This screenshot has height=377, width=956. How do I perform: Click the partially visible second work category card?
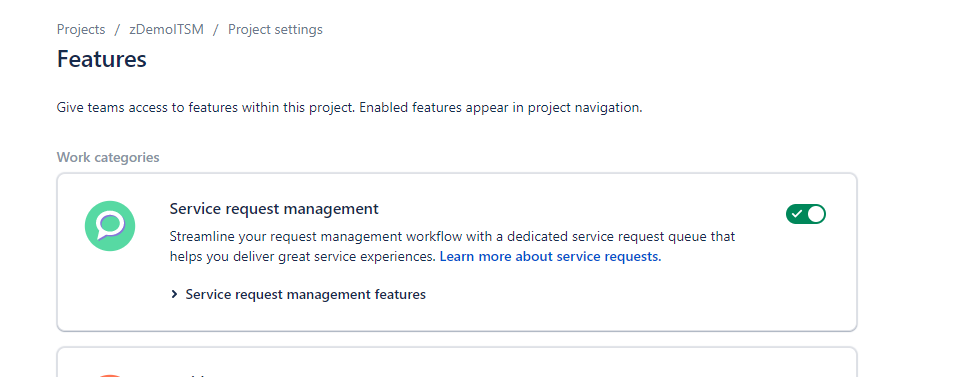tap(457, 362)
